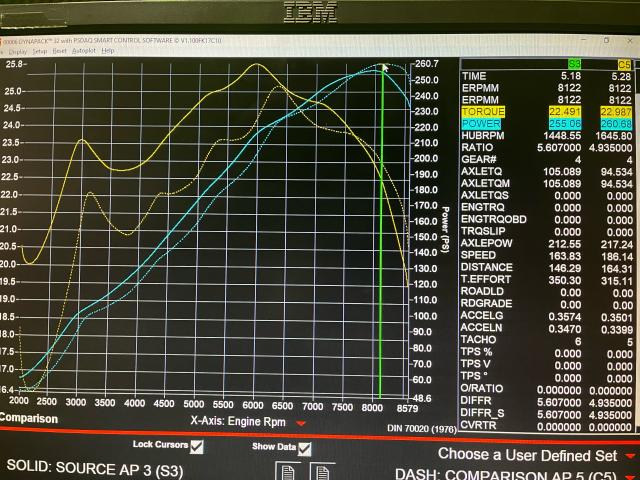Select the yellow TORQUE row label
The width and height of the screenshot is (640, 480).
pos(483,112)
